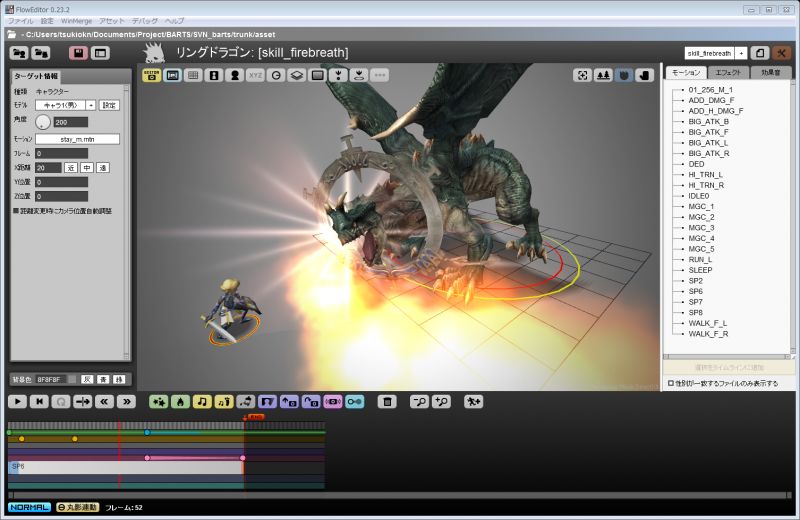Toggle the grid display icon in viewport toolbar

193,75
